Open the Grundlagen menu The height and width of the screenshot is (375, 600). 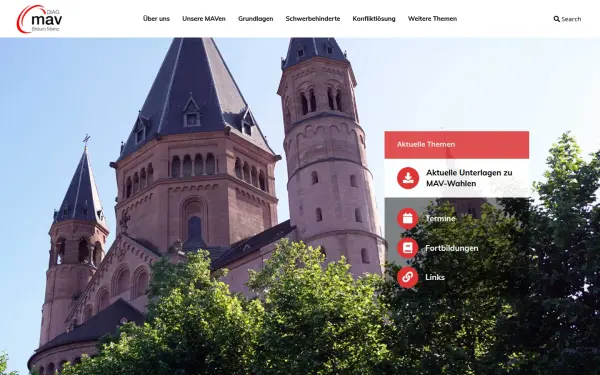point(255,19)
